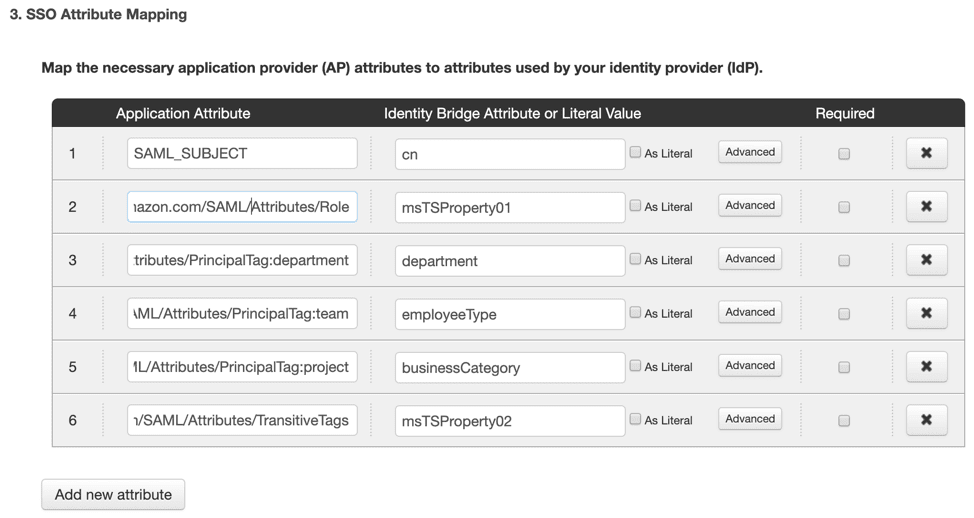Edit the businessCategory value field
The width and height of the screenshot is (974, 518).
pyautogui.click(x=510, y=368)
